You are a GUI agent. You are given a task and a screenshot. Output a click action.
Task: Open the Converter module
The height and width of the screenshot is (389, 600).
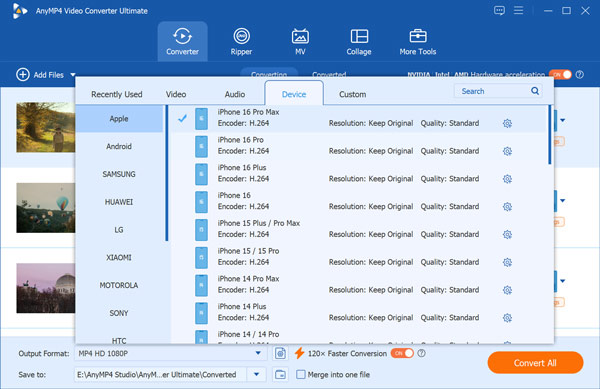pos(183,41)
